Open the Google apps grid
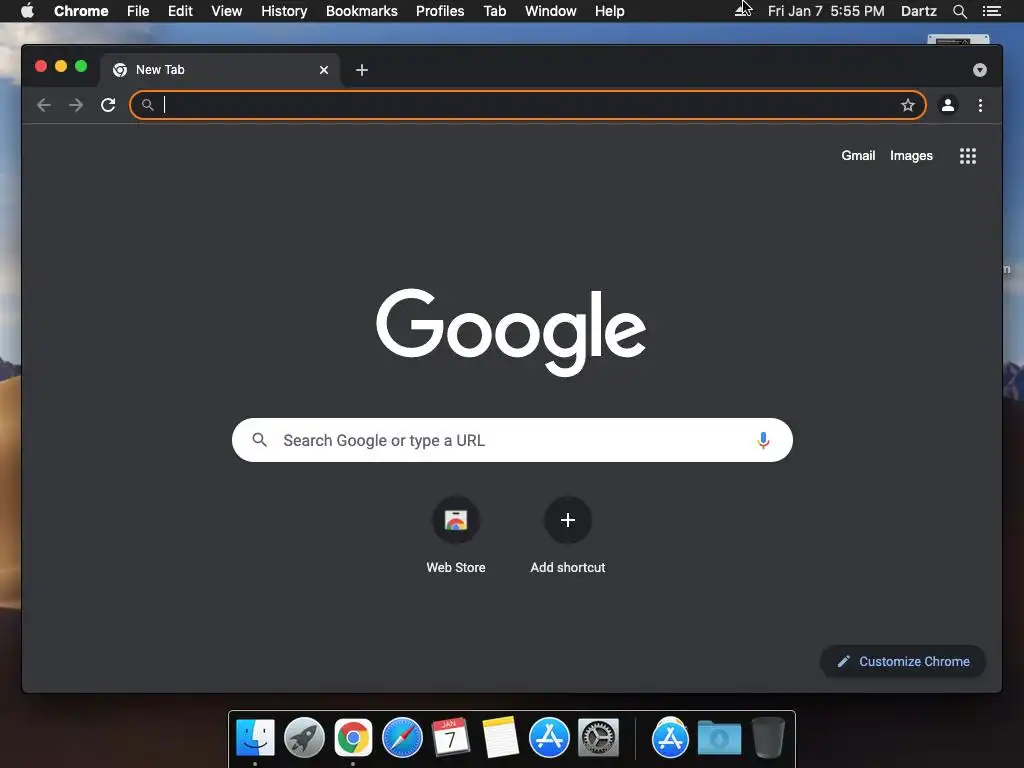Screen dimensions: 1024x768 click(x=968, y=156)
